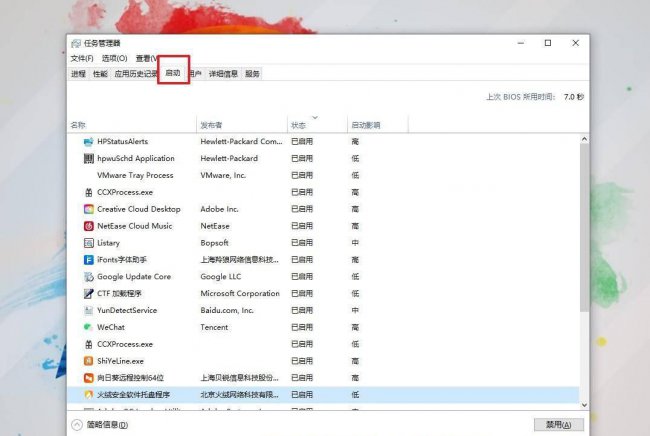650x436 pixels.
Task: Switch to the 性能 tab
Action: (x=100, y=74)
